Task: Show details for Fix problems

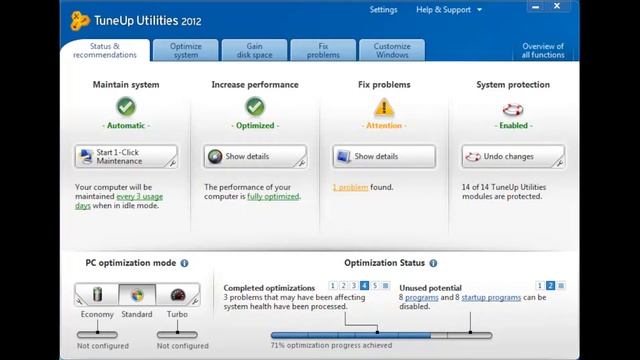Action: tap(384, 156)
